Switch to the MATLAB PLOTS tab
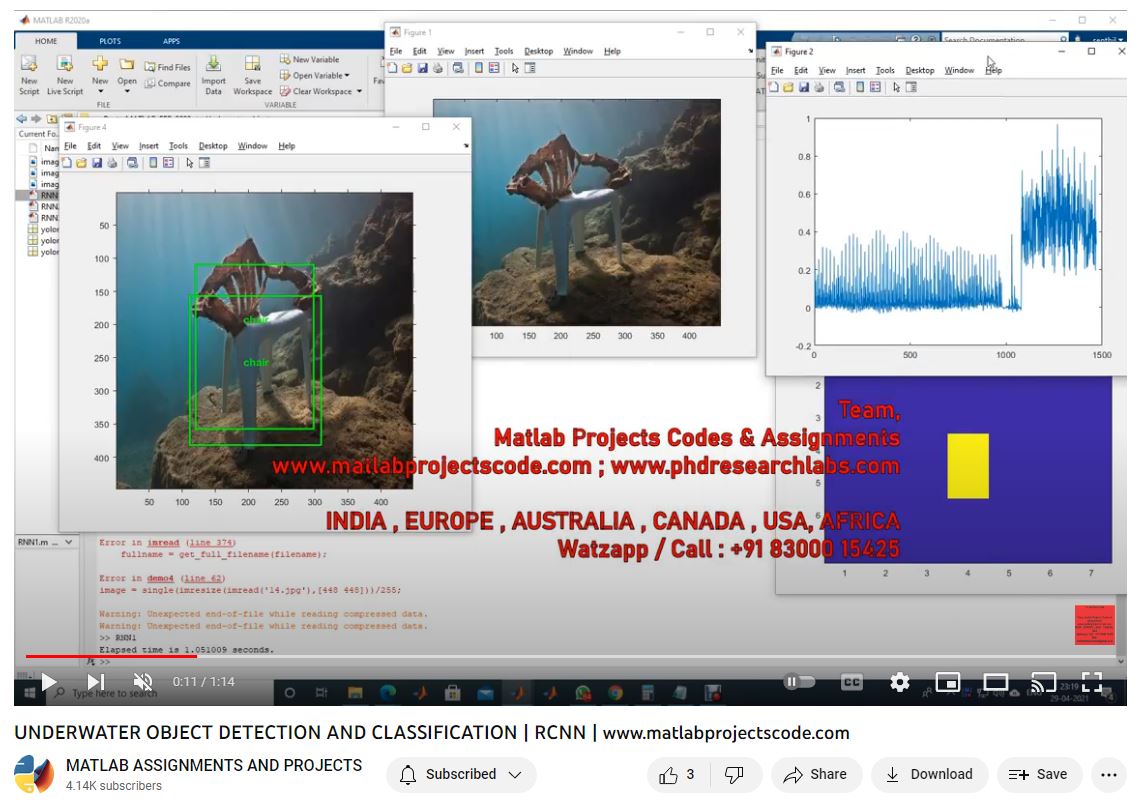The image size is (1140, 806). pyautogui.click(x=111, y=41)
